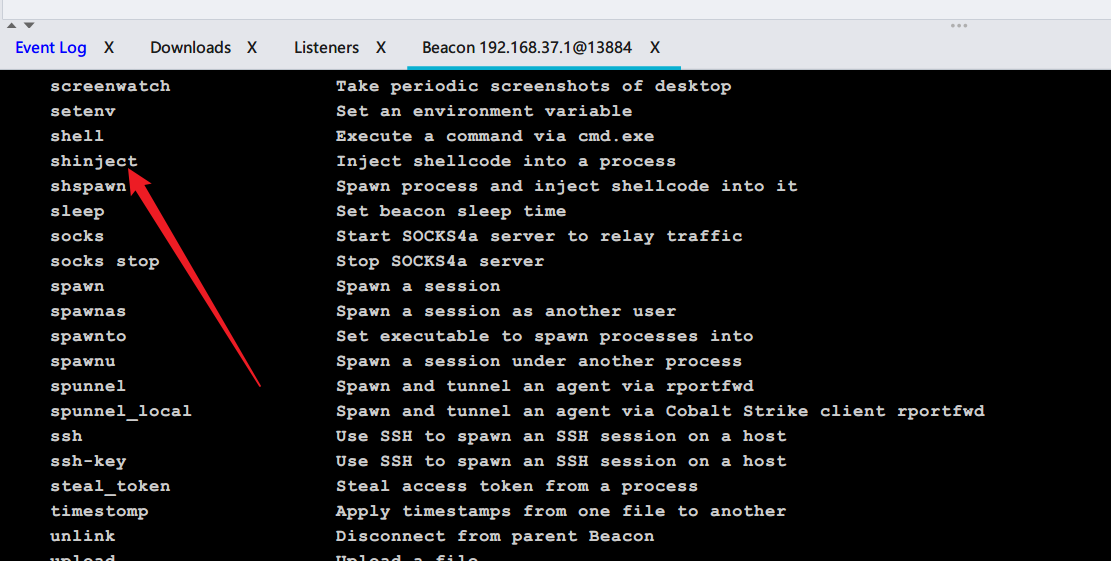This screenshot has height=561, width=1111.
Task: Click the split pane down arrow
Action: click(x=28, y=25)
